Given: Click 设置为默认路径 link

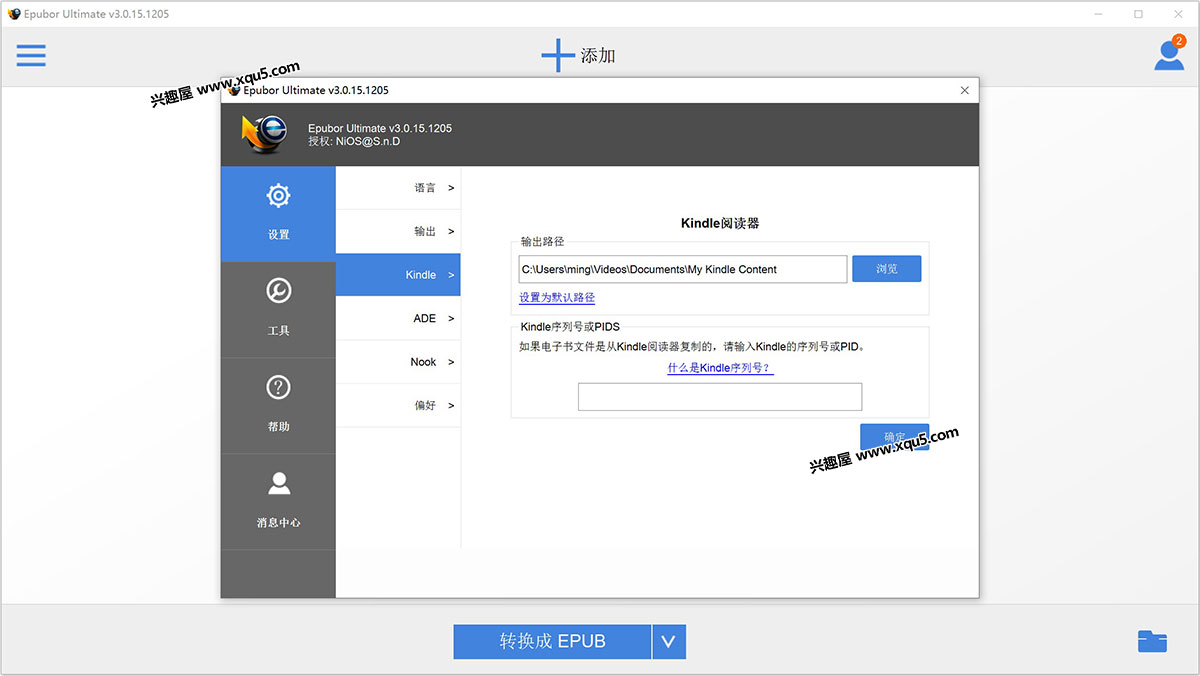Looking at the screenshot, I should (x=557, y=298).
